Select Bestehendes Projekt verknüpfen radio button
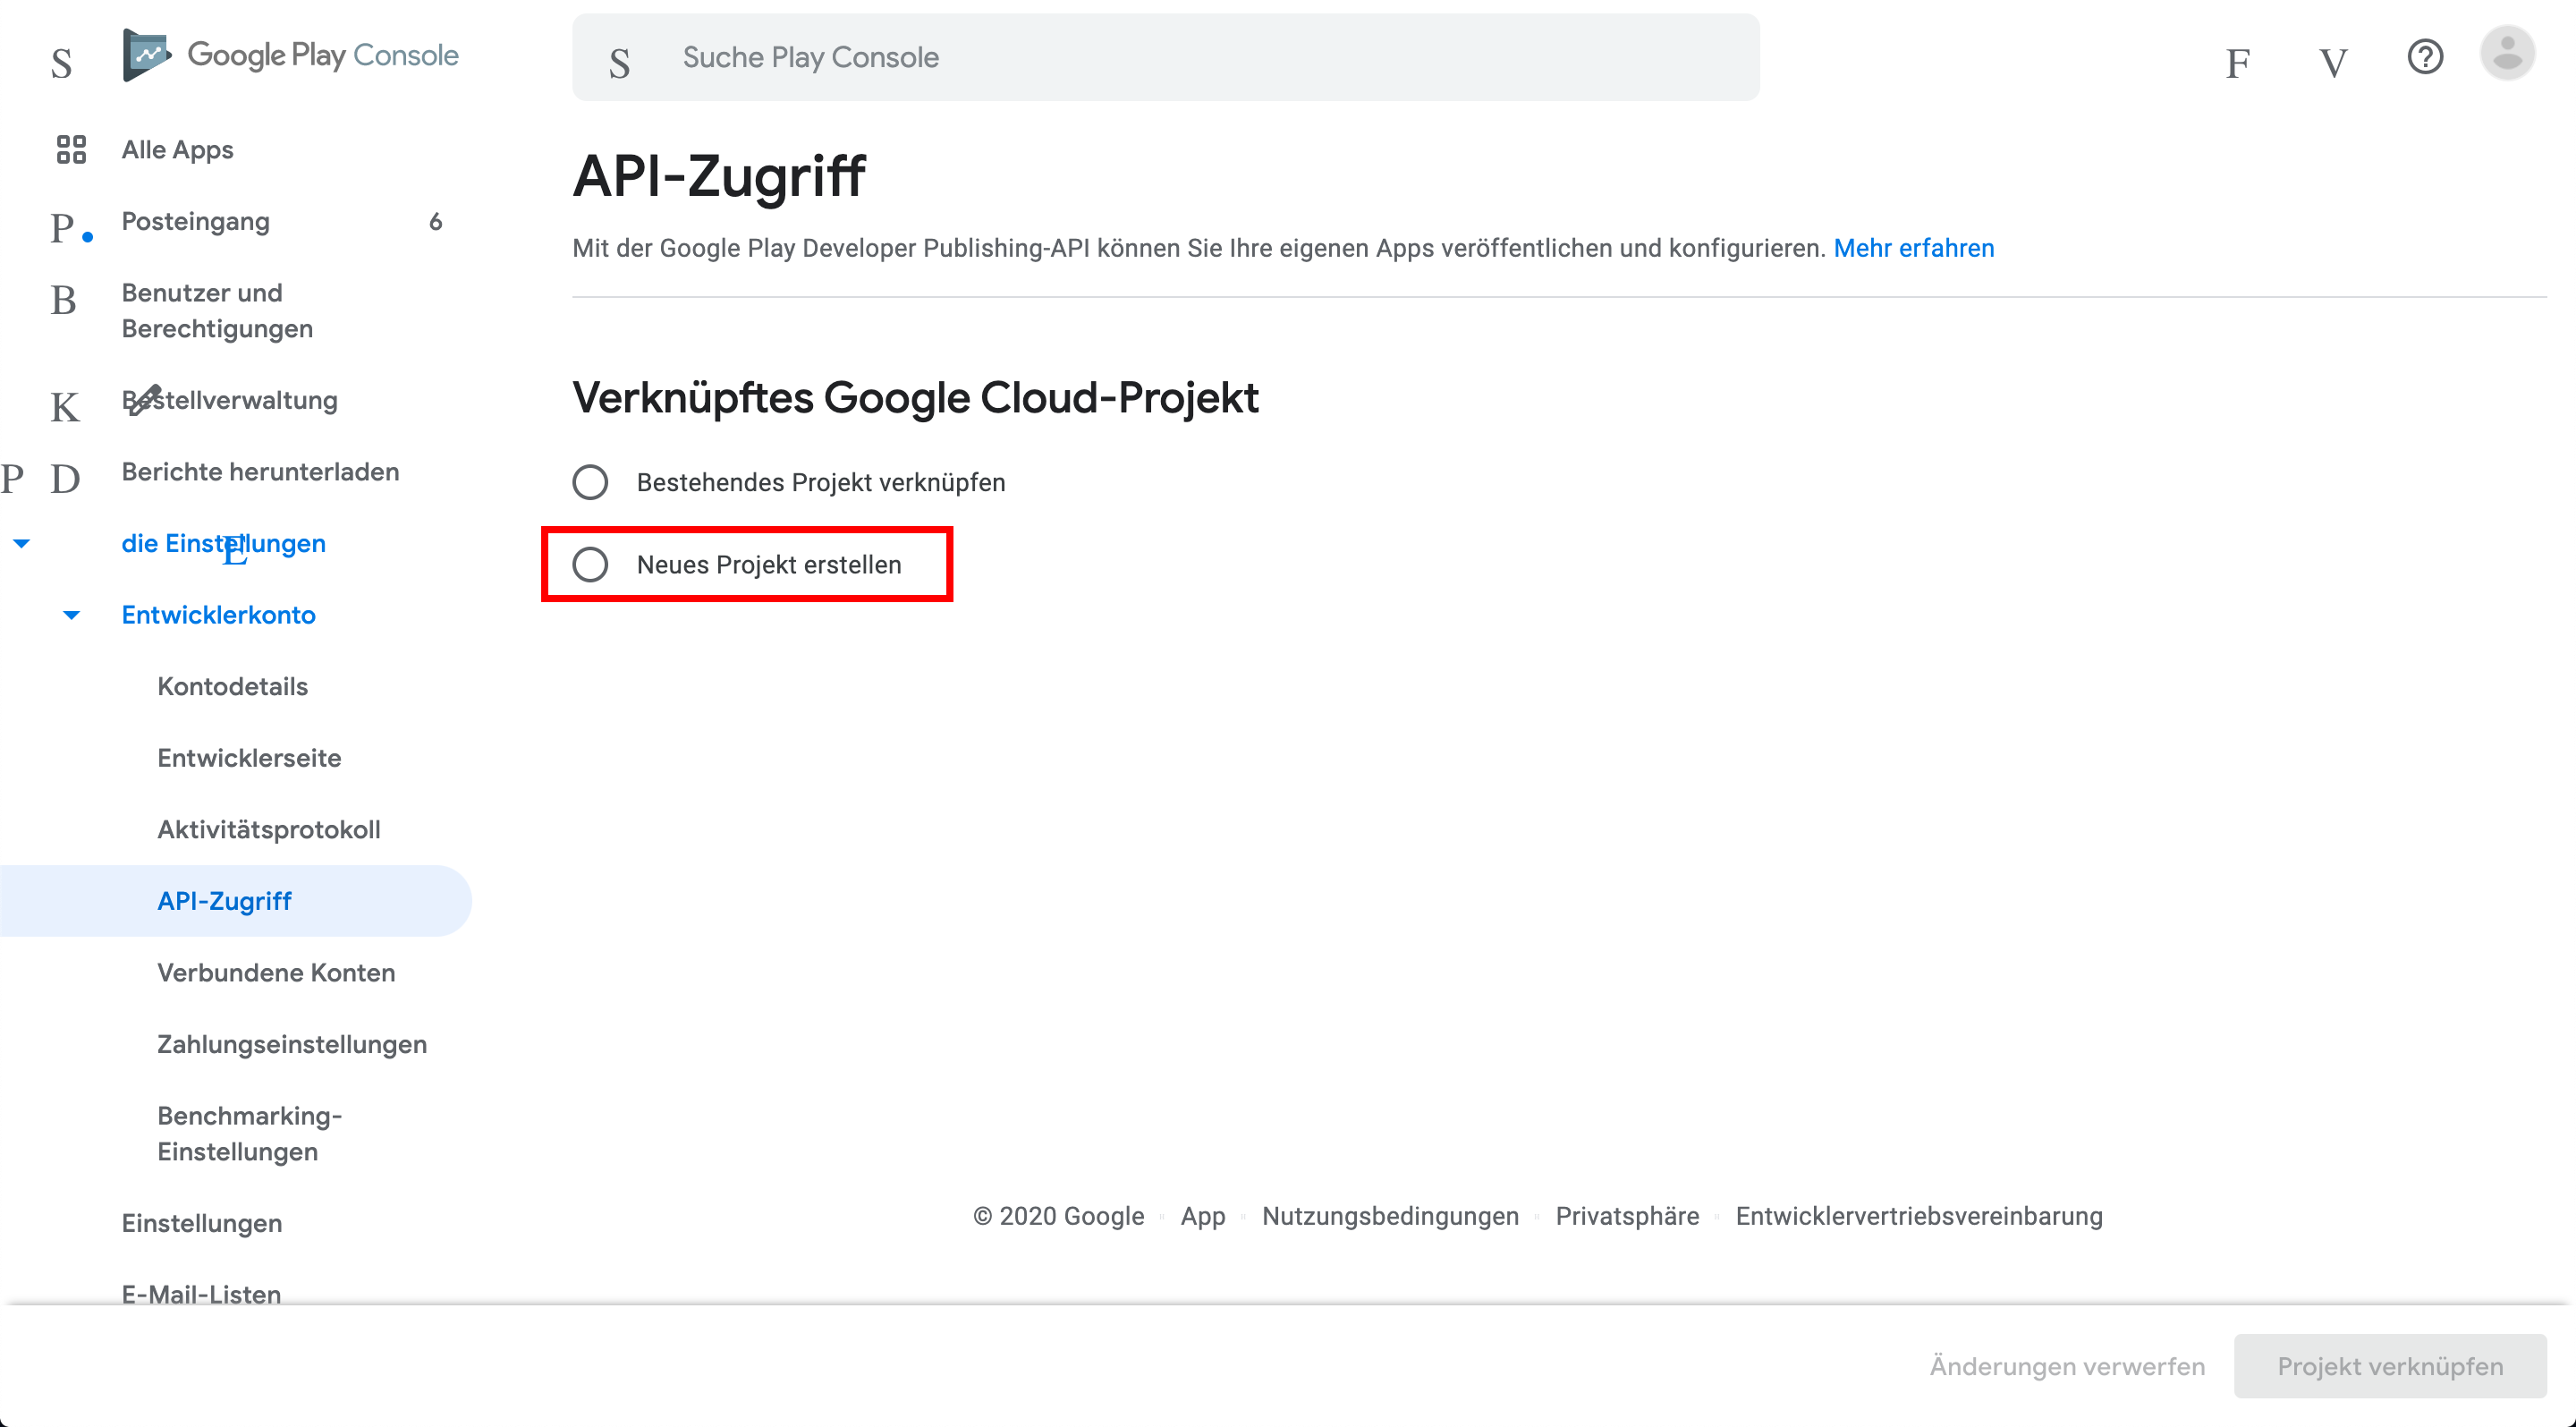 coord(590,482)
